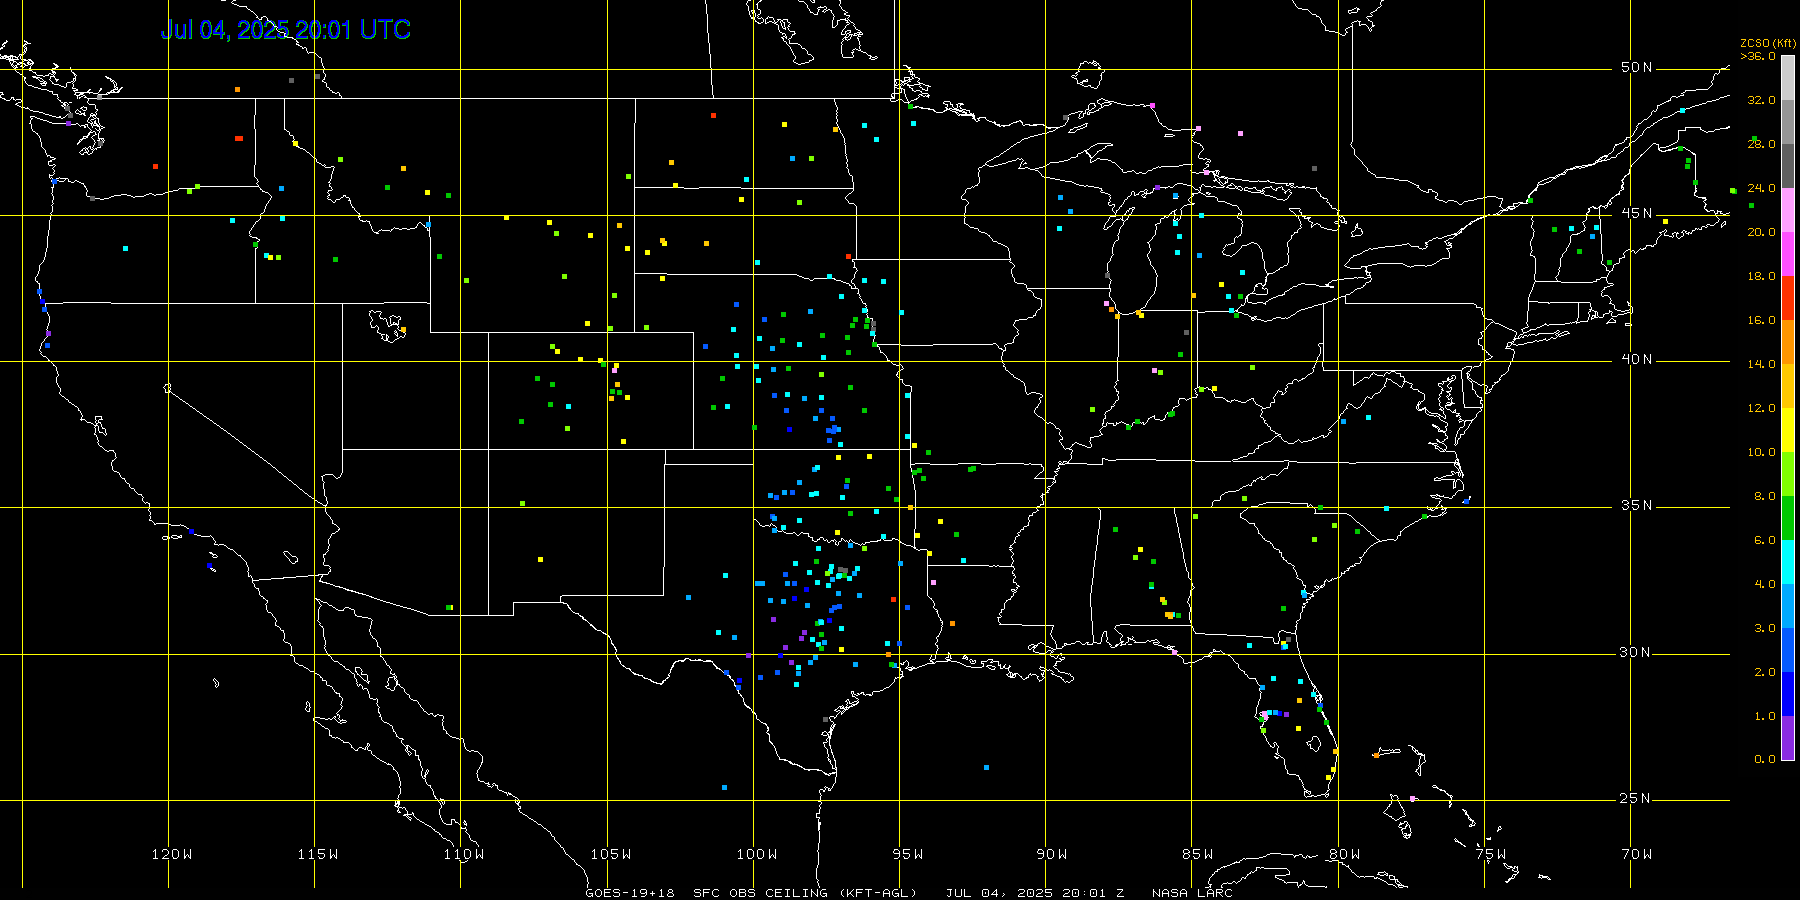This screenshot has width=1800, height=900.
Task: Click the 90 W longitude label
Action: [1052, 854]
